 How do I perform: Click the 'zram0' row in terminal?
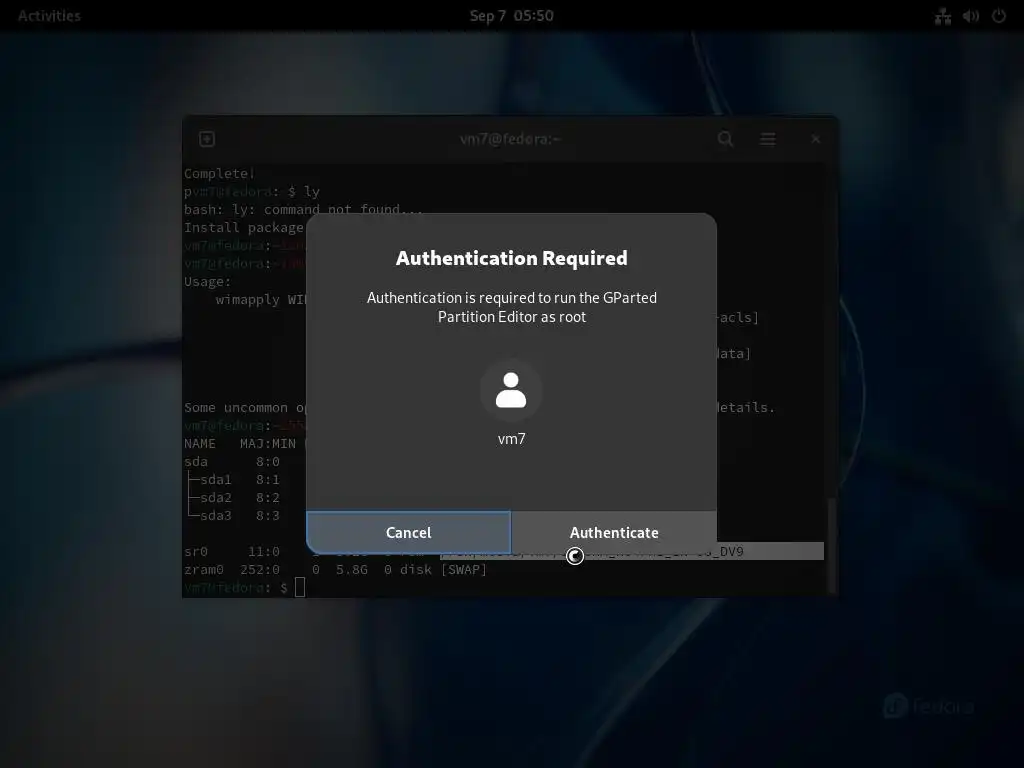pos(336,569)
